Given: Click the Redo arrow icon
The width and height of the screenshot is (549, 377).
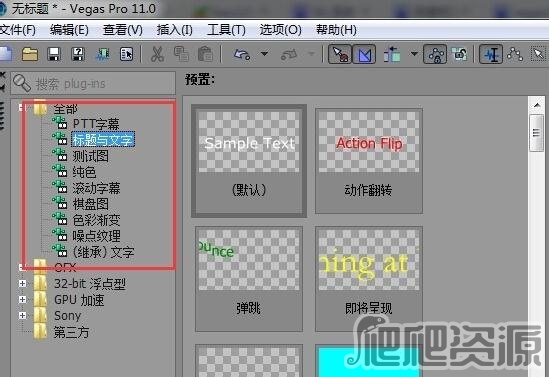Looking at the screenshot, I should pyautogui.click(x=289, y=54).
